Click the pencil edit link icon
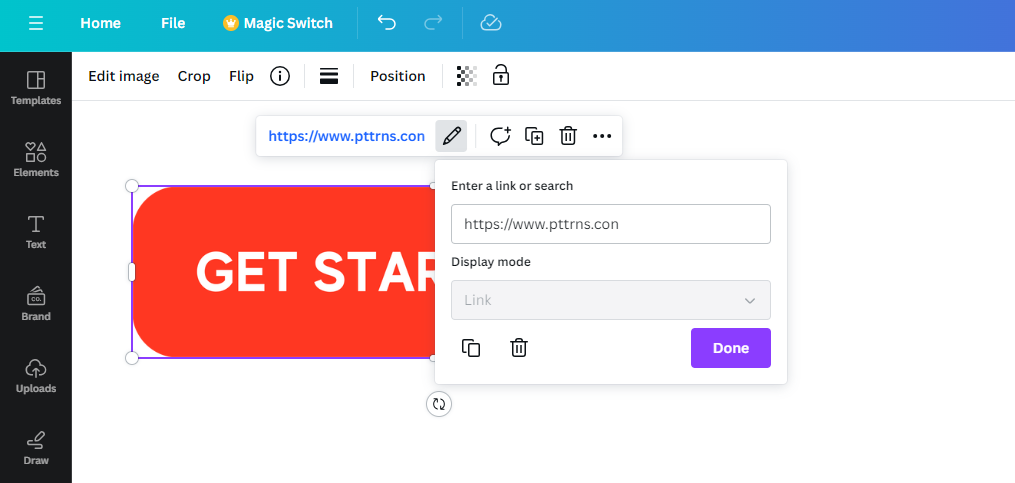The image size is (1015, 483). 451,136
